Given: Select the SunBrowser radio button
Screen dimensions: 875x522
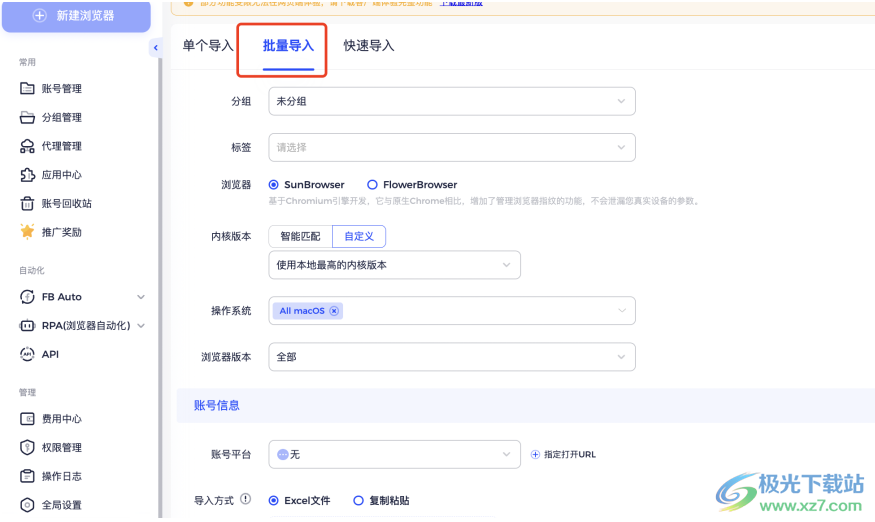Looking at the screenshot, I should tap(273, 185).
